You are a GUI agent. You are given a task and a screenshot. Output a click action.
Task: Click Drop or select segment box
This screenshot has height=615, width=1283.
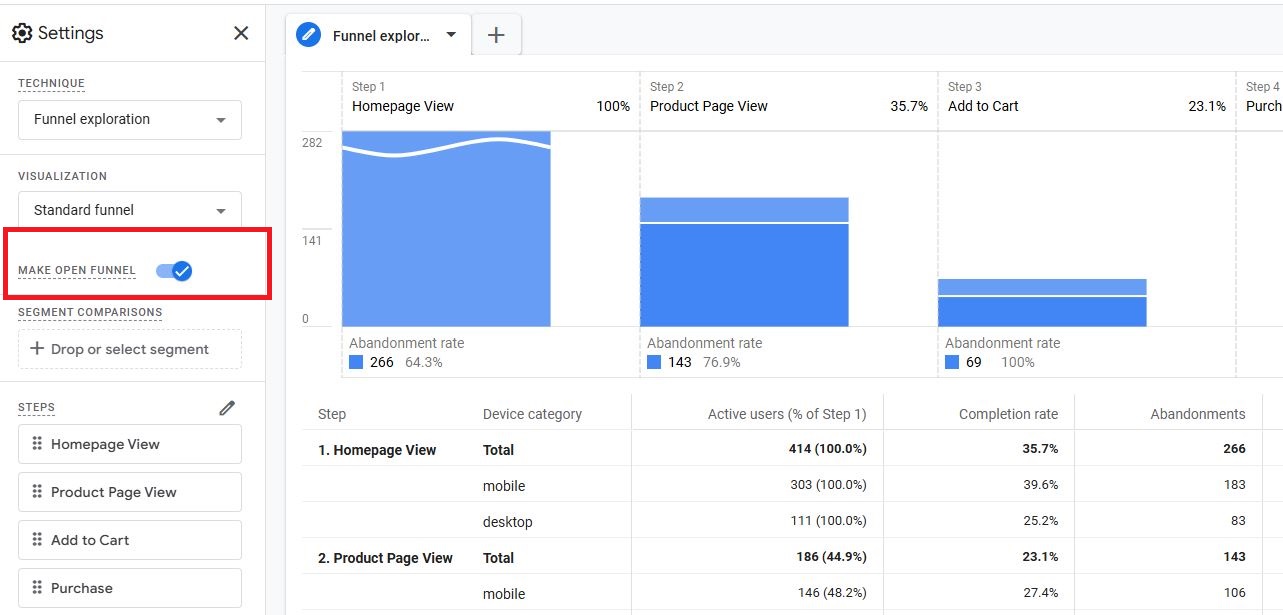point(130,349)
